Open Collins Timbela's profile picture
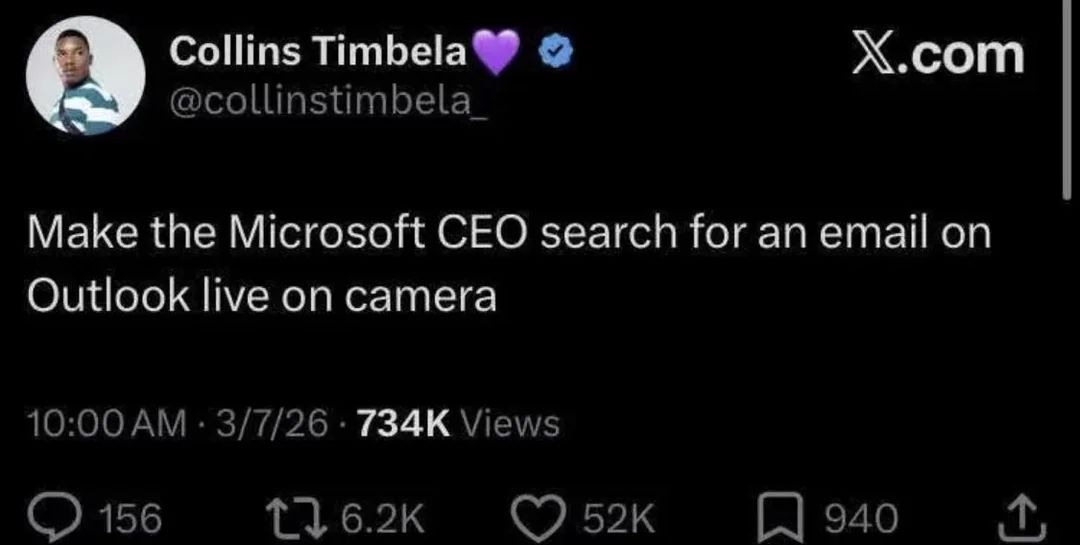Image resolution: width=1080 pixels, height=545 pixels. click(x=85, y=76)
